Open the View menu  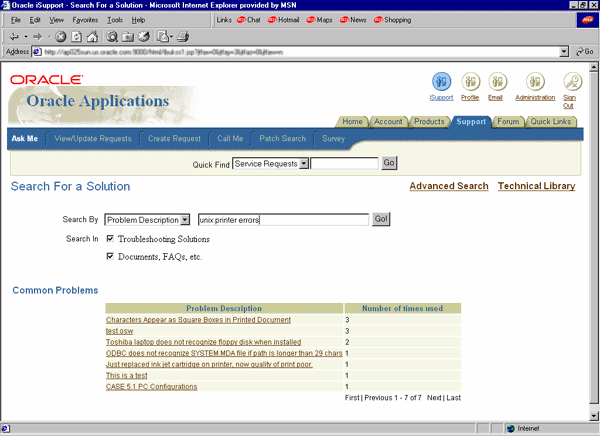point(56,20)
